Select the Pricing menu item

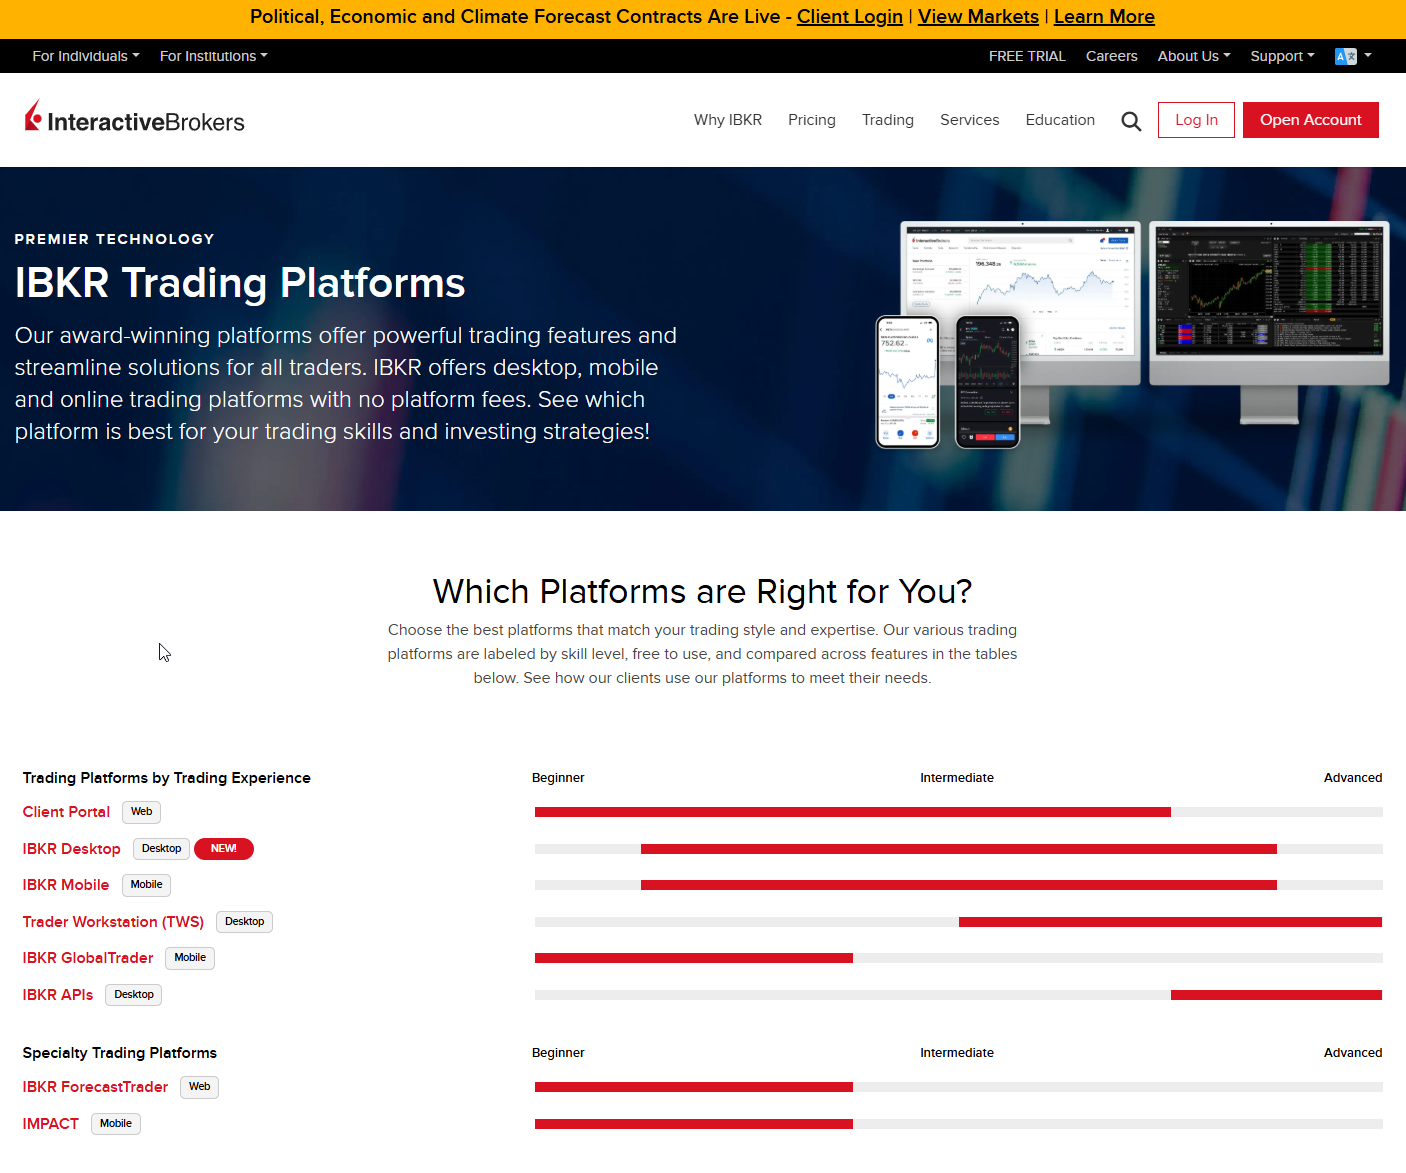pos(811,120)
